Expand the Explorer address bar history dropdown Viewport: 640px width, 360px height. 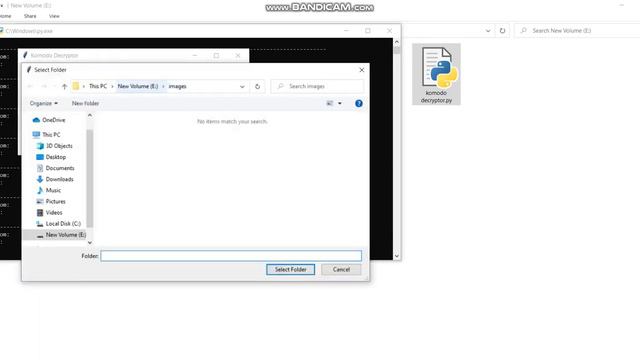488,31
